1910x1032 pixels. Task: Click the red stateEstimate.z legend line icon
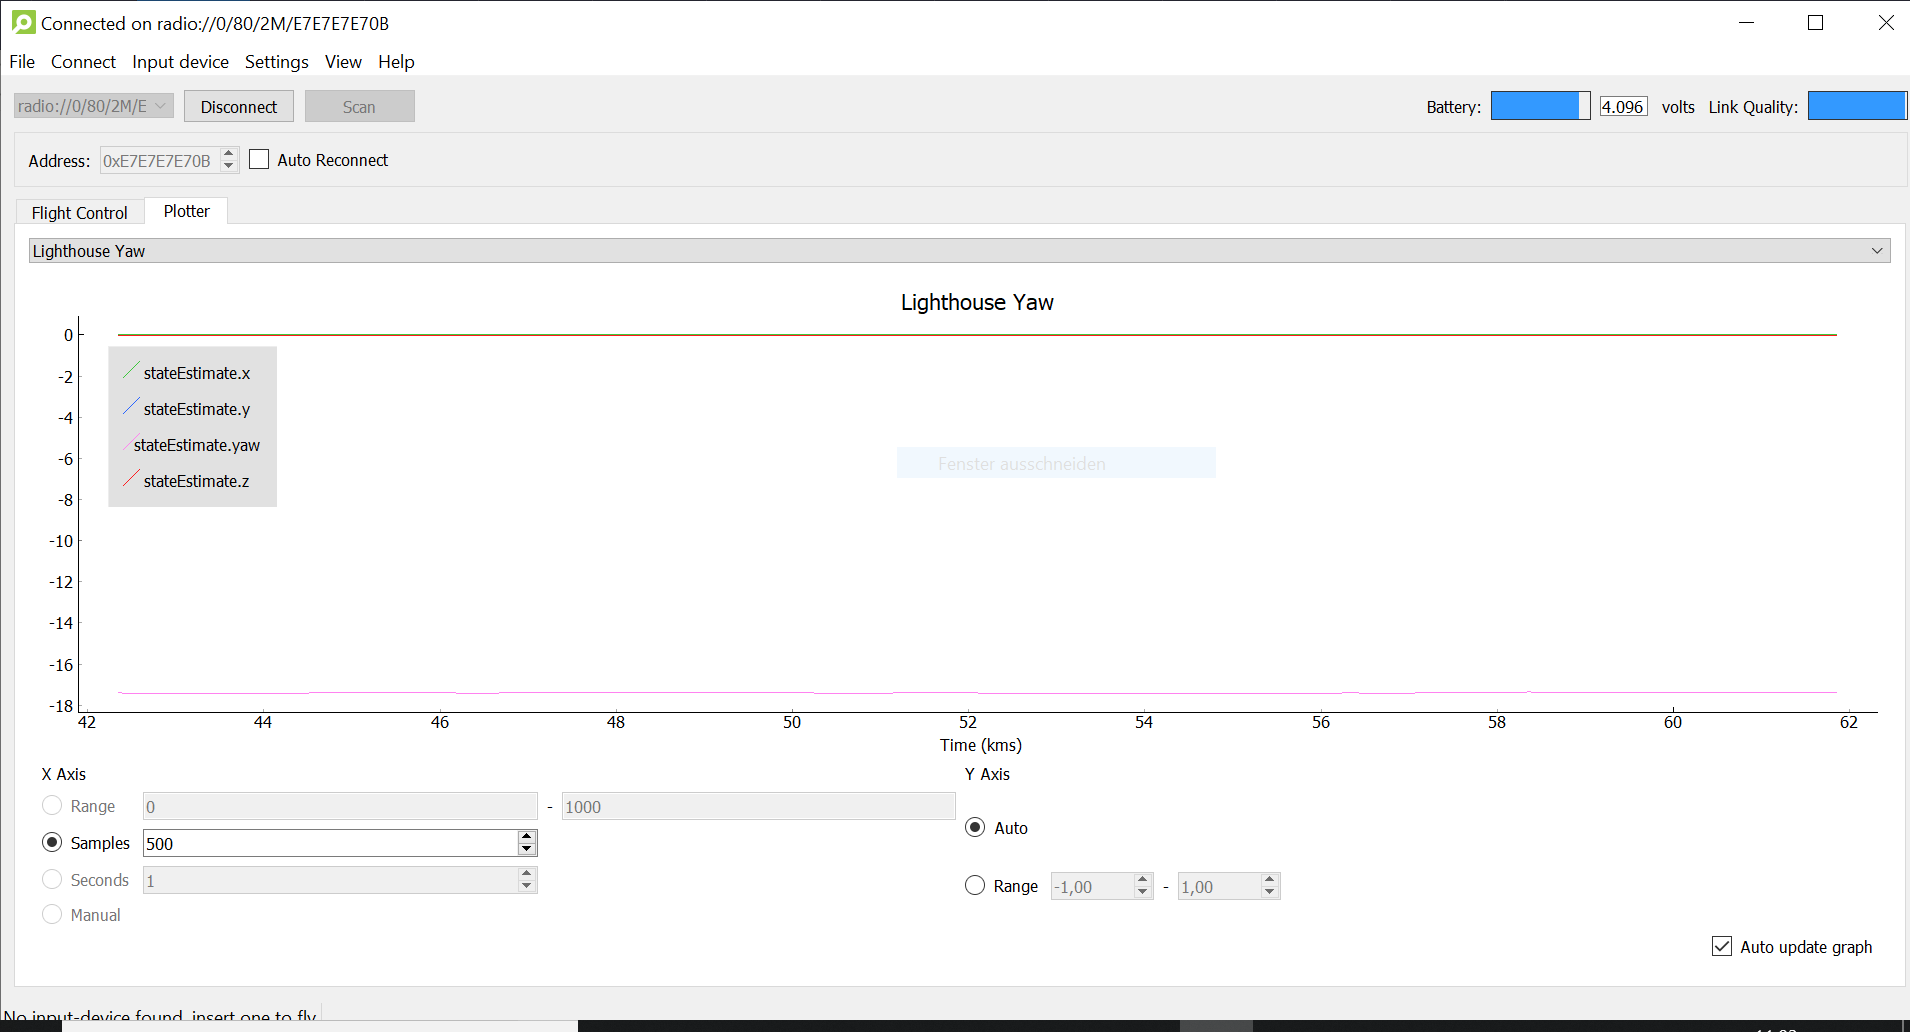coord(131,479)
